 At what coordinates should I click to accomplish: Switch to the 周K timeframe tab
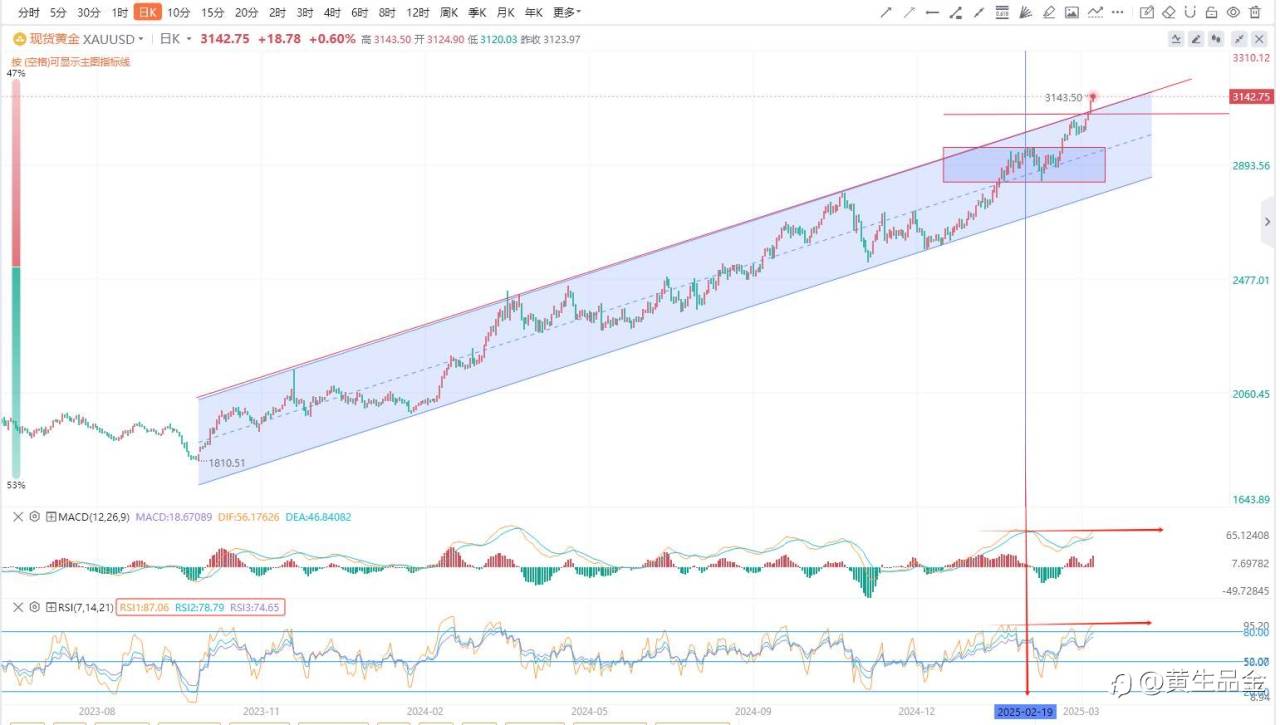449,13
